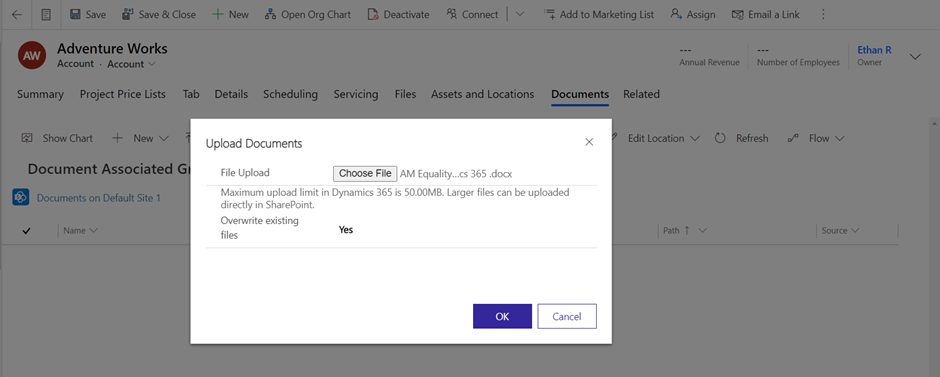Toggle Overwrite existing files Yes option
The width and height of the screenshot is (940, 377).
pos(346,230)
